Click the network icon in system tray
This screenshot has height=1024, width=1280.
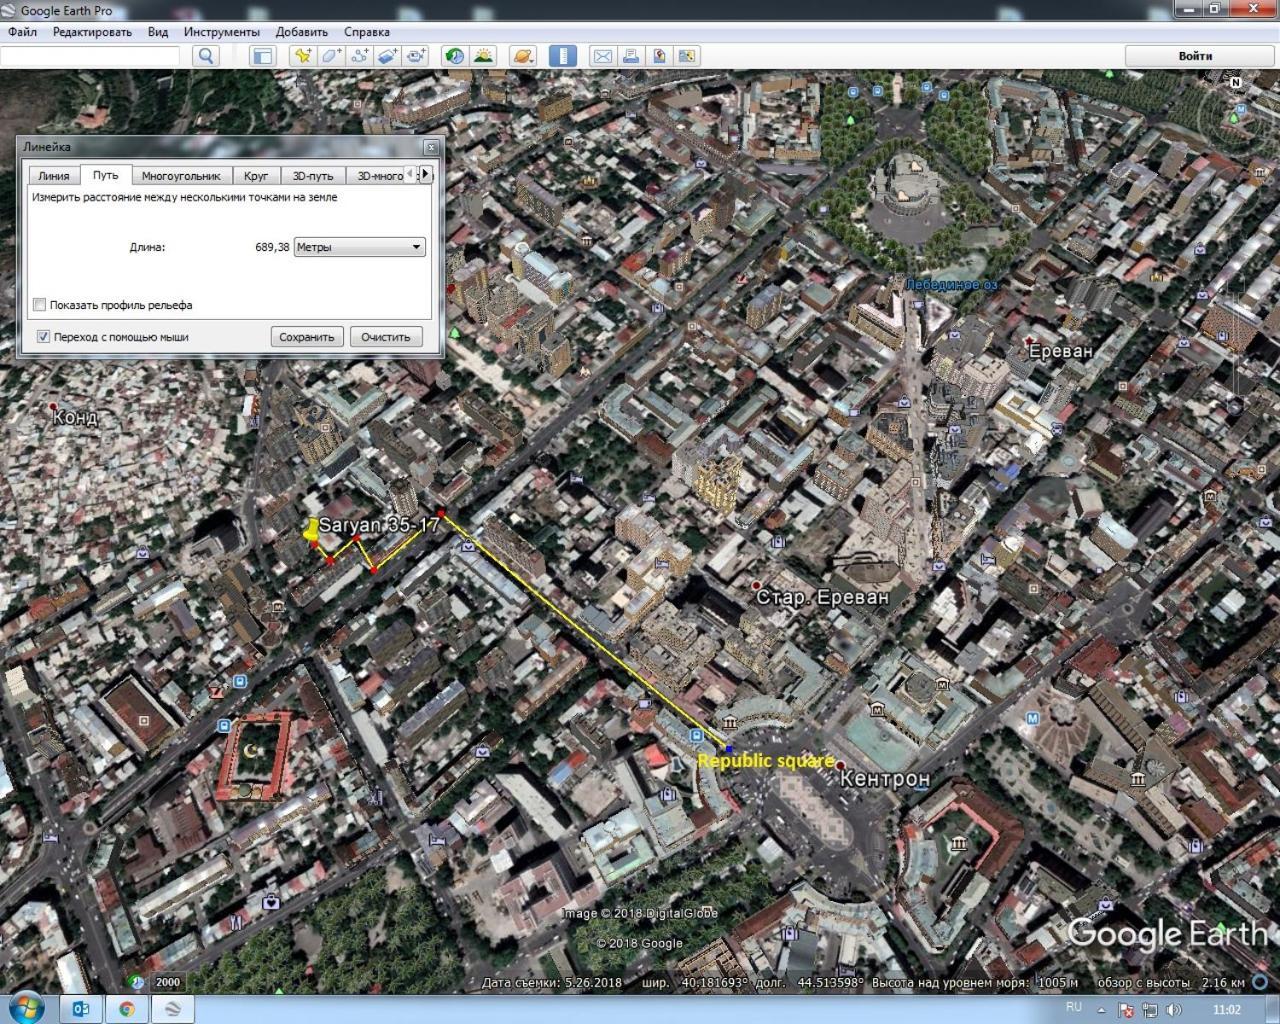(1149, 1010)
